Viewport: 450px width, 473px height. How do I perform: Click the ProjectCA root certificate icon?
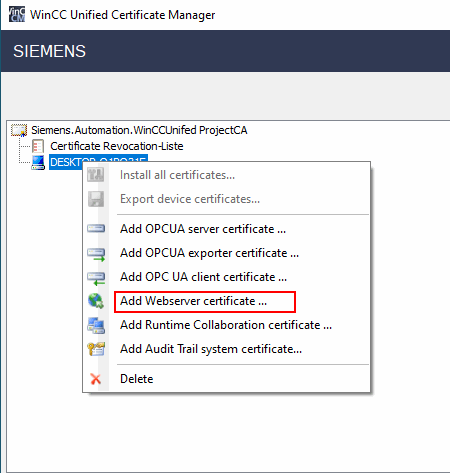tap(19, 130)
